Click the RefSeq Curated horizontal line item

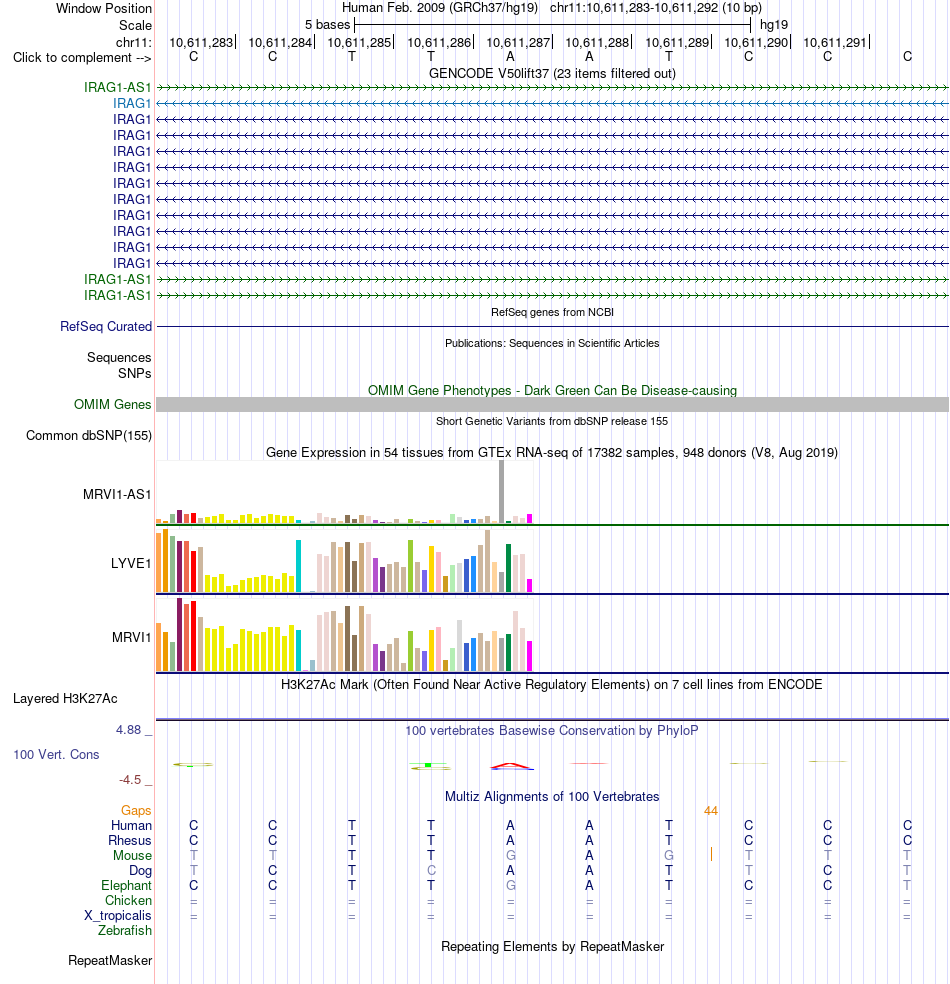pos(552,326)
